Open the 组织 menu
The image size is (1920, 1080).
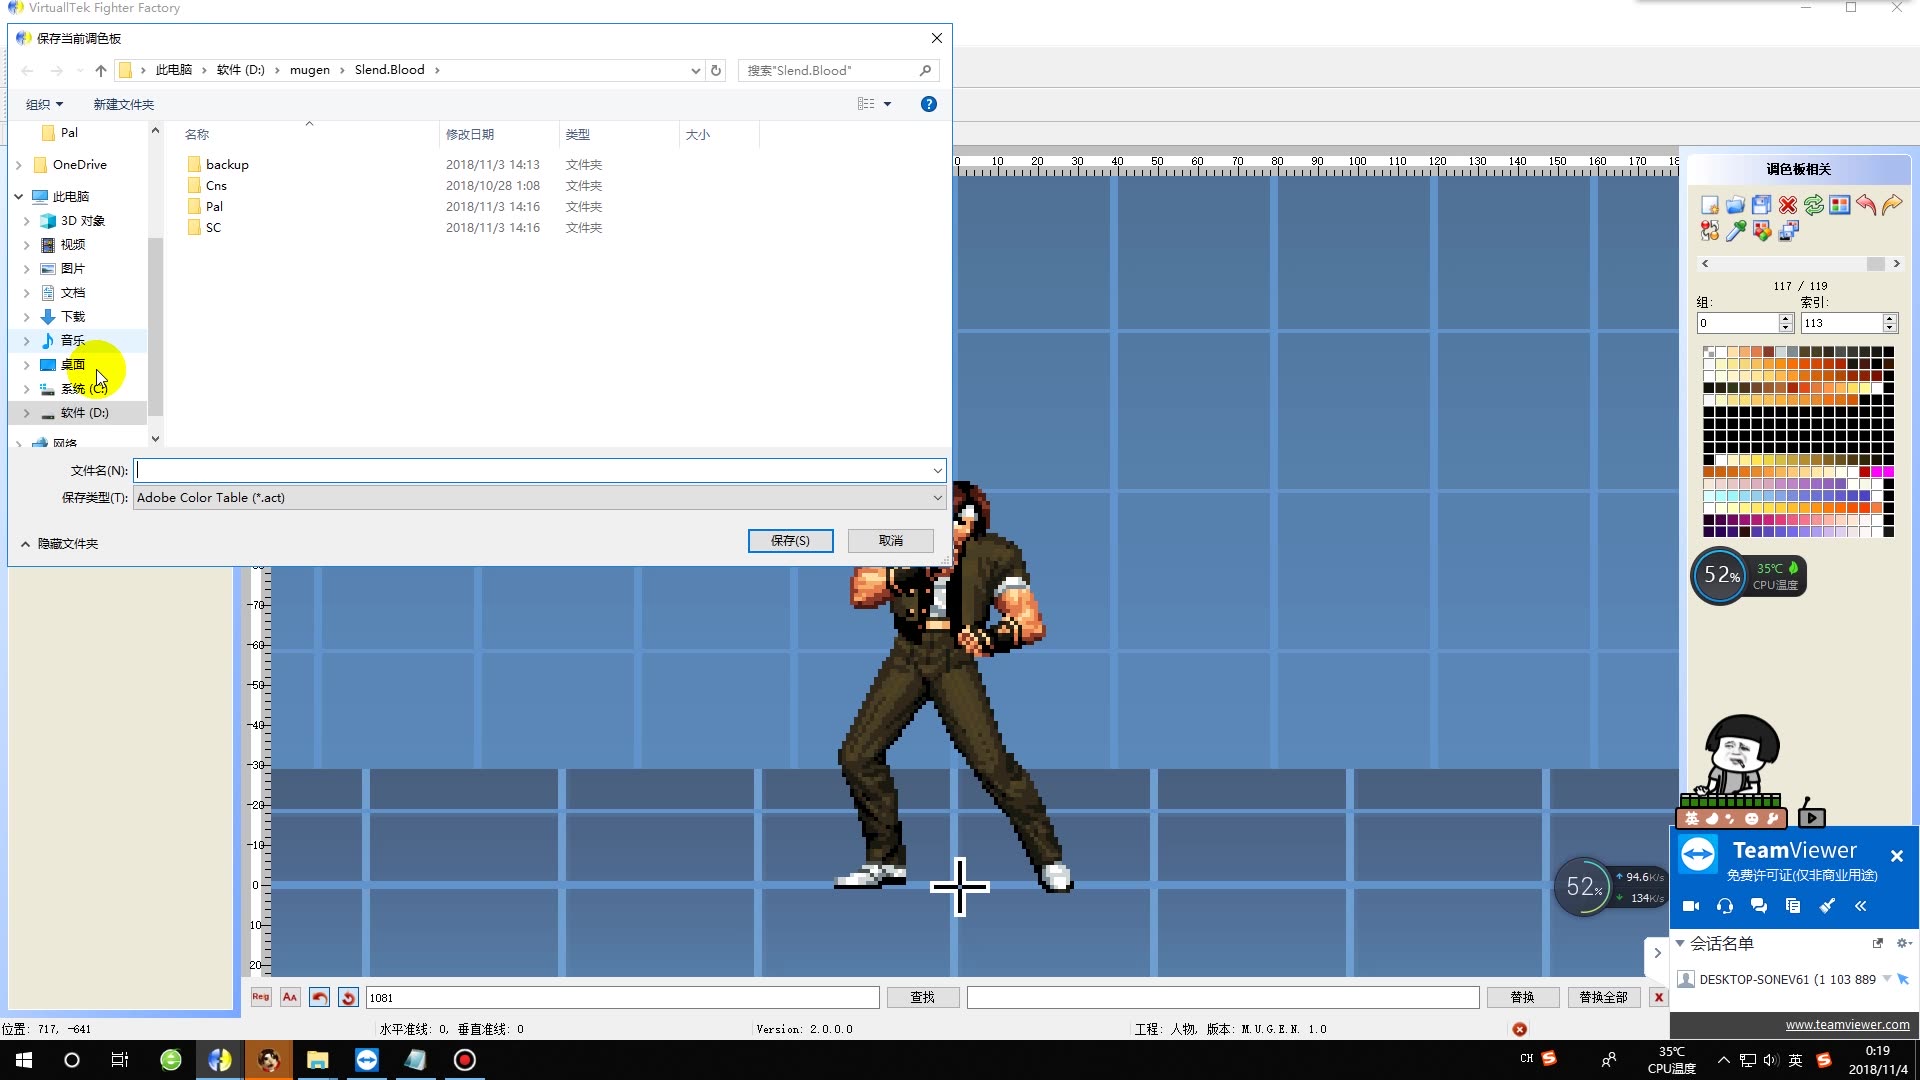(44, 105)
